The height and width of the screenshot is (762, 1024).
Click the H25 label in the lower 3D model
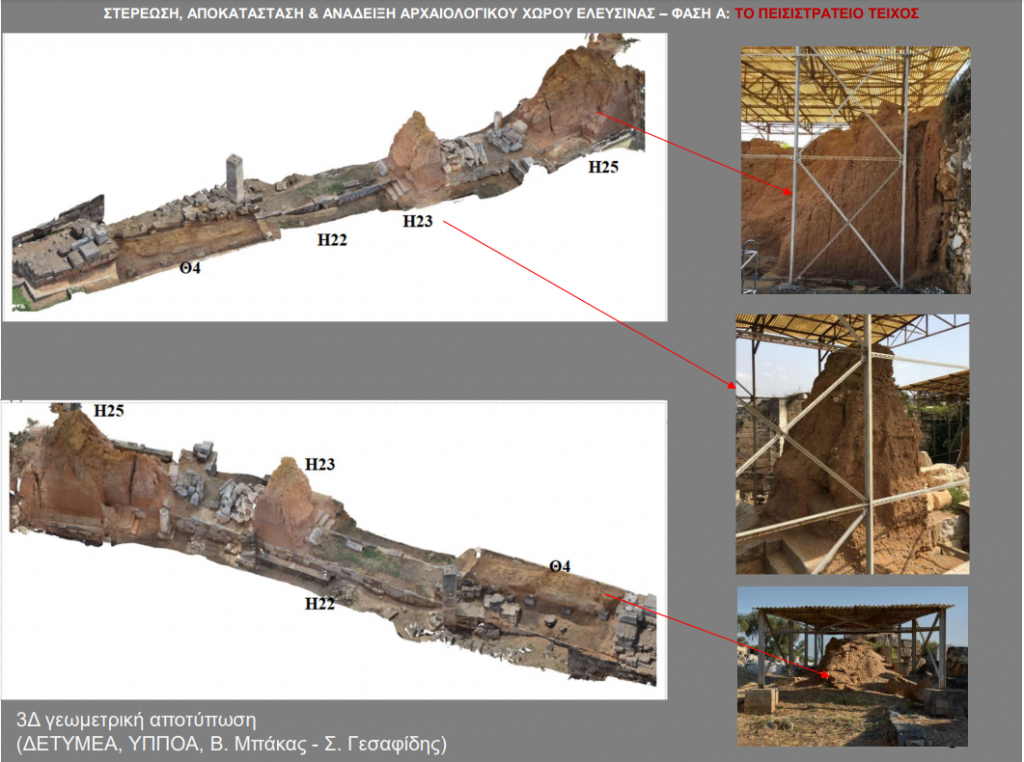[x=109, y=410]
